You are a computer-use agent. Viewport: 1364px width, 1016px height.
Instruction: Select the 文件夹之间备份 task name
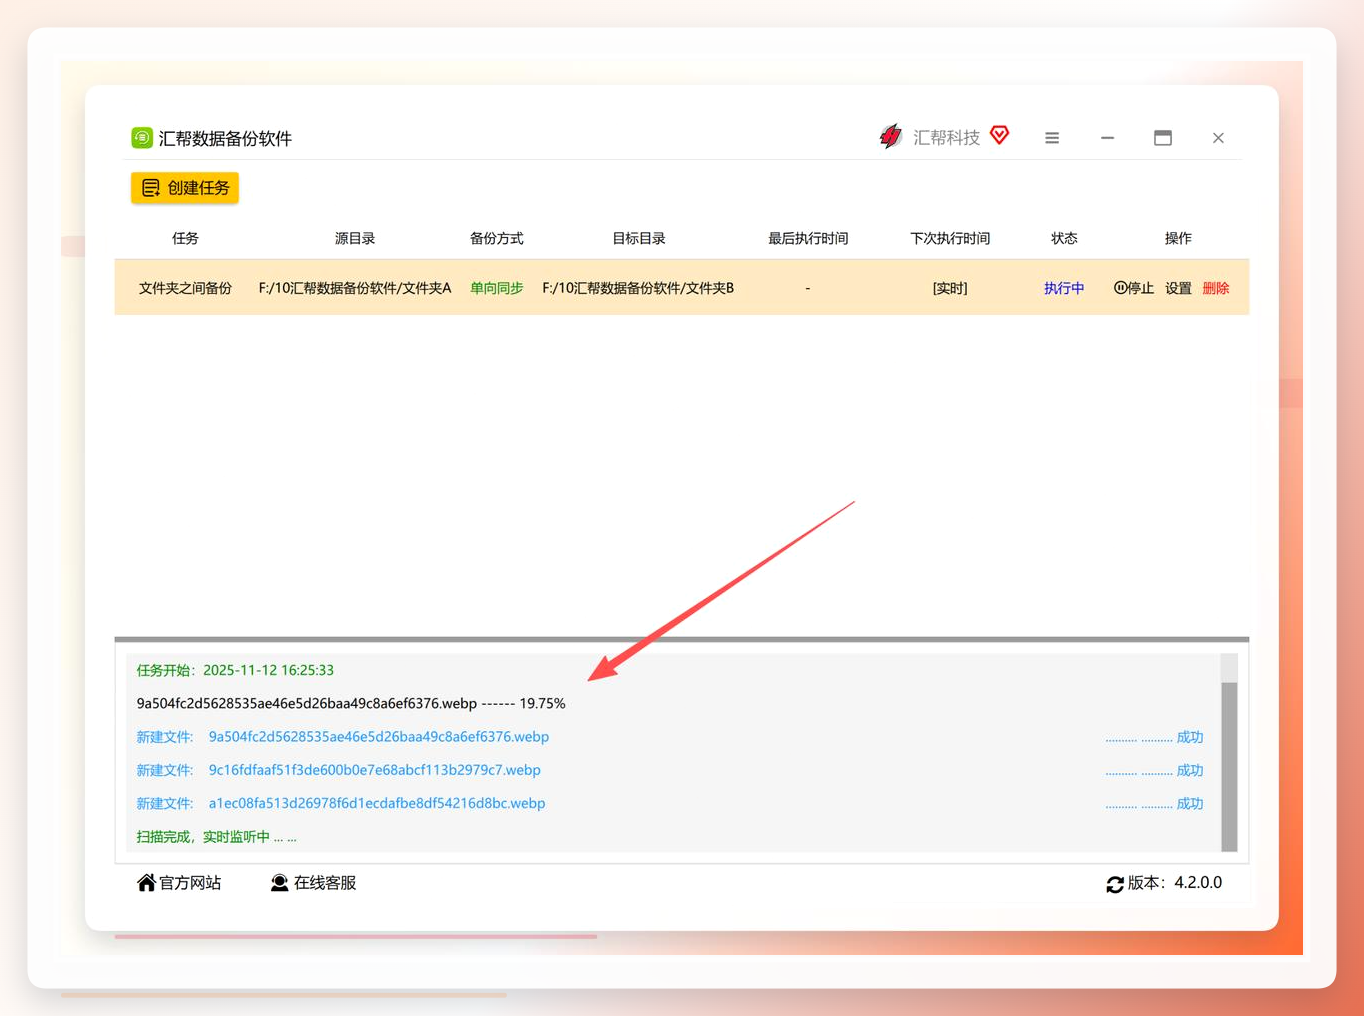185,288
